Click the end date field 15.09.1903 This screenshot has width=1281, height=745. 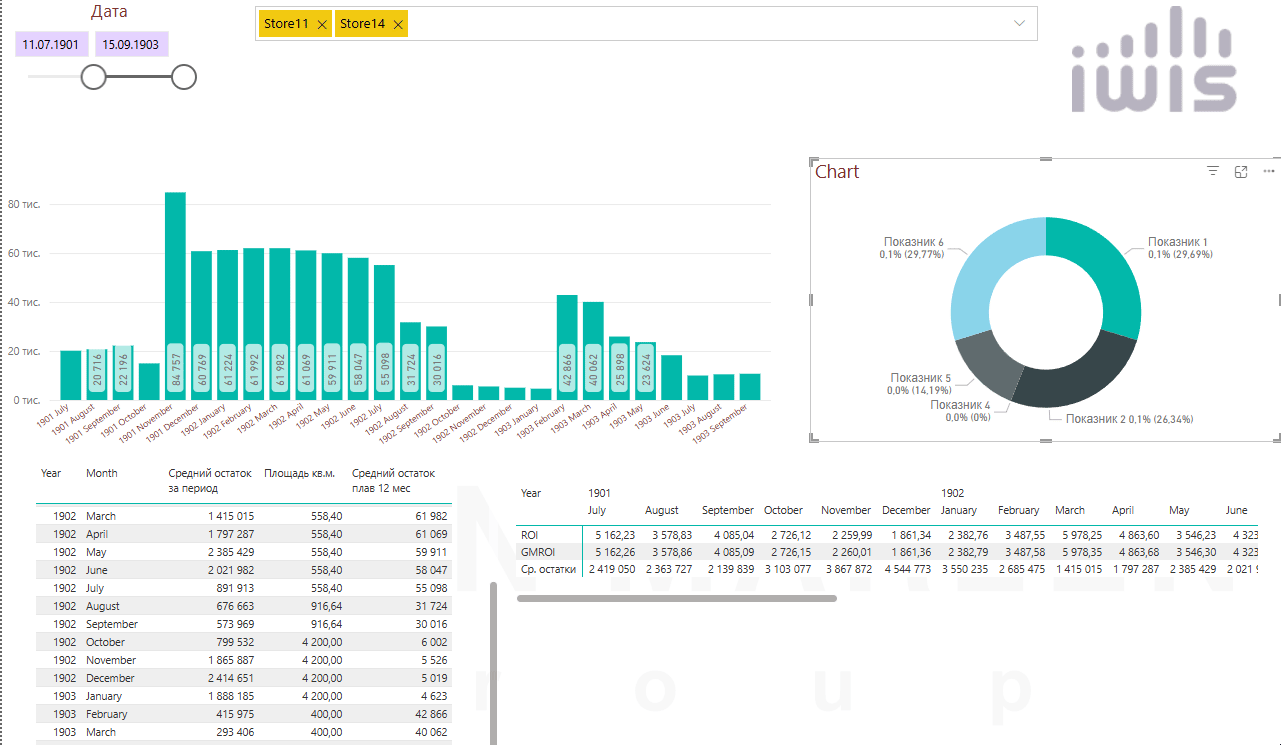click(132, 45)
